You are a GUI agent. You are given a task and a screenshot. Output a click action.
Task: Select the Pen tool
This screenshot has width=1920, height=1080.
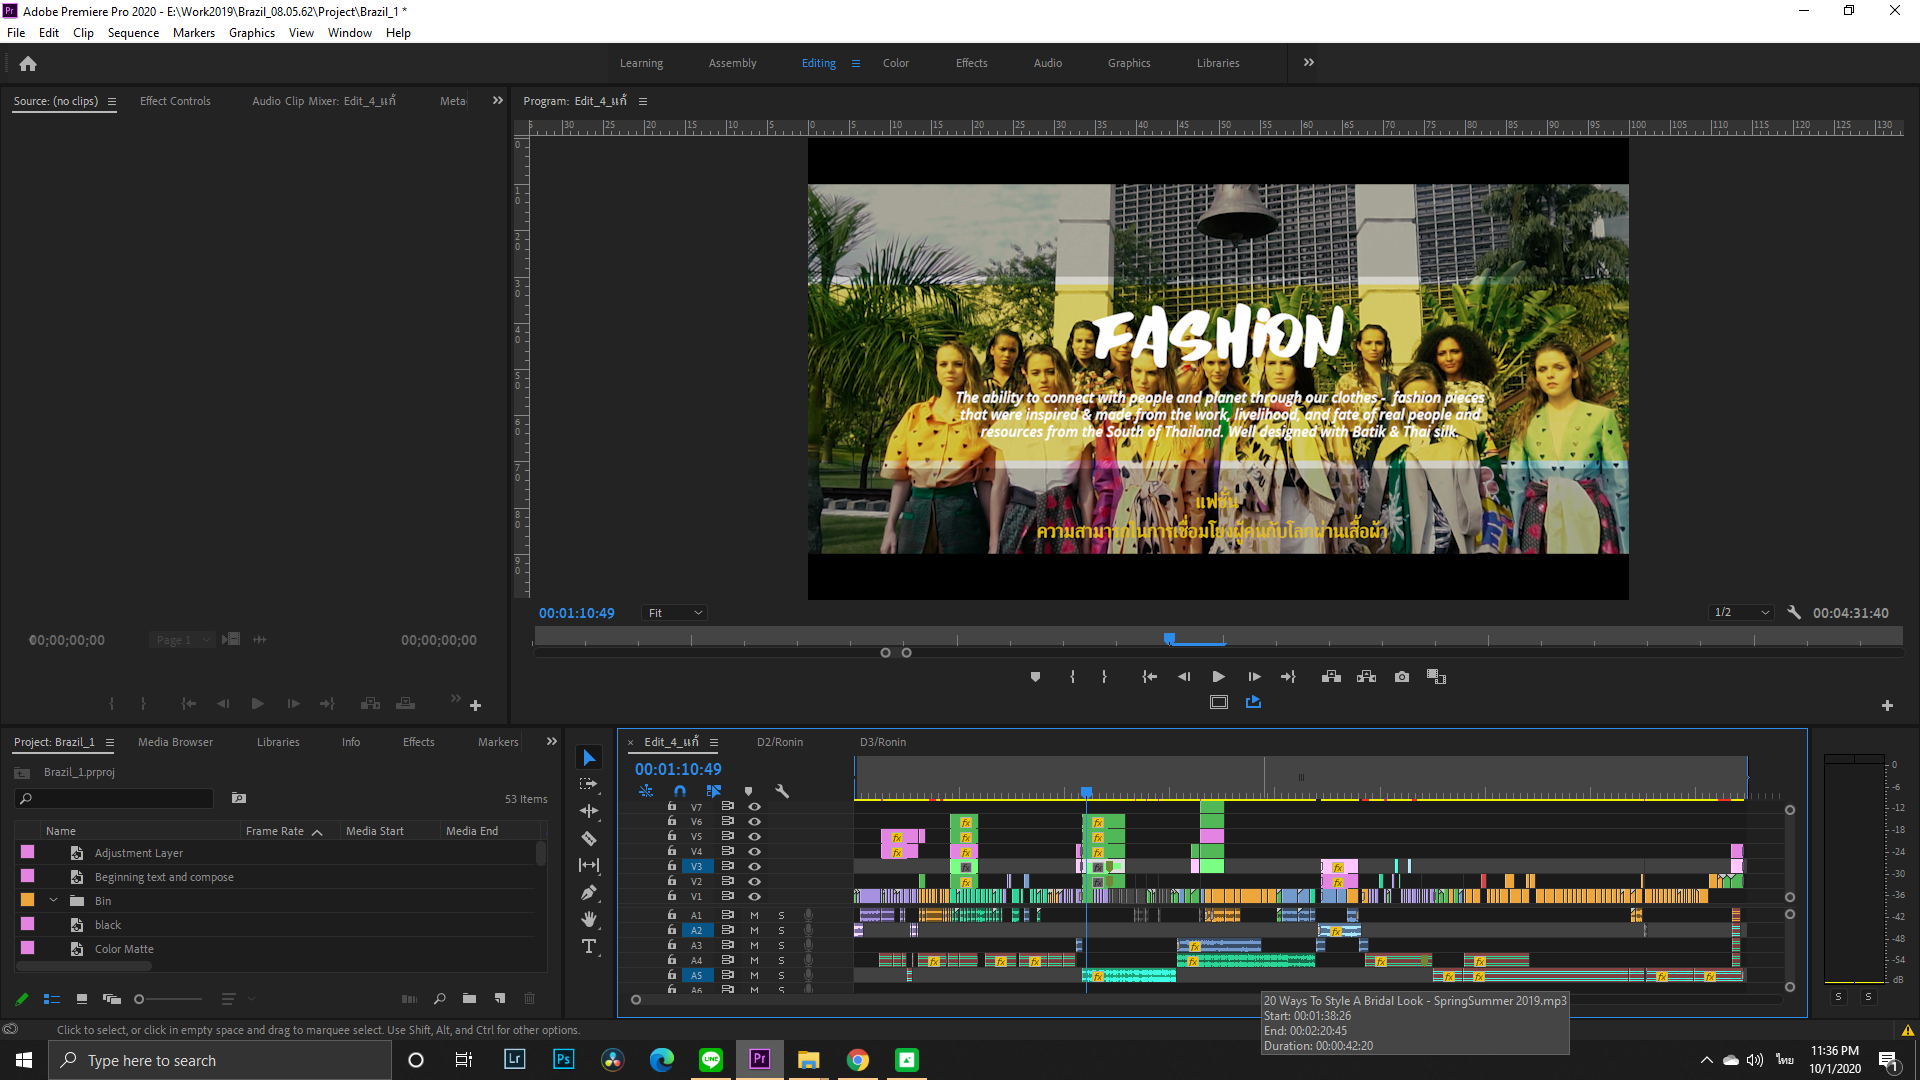(x=589, y=892)
